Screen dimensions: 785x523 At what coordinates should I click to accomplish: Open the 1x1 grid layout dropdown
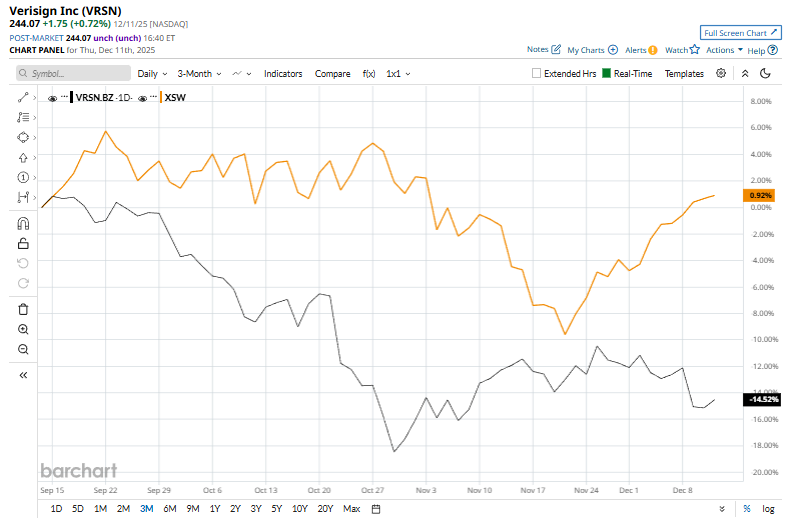click(x=399, y=74)
